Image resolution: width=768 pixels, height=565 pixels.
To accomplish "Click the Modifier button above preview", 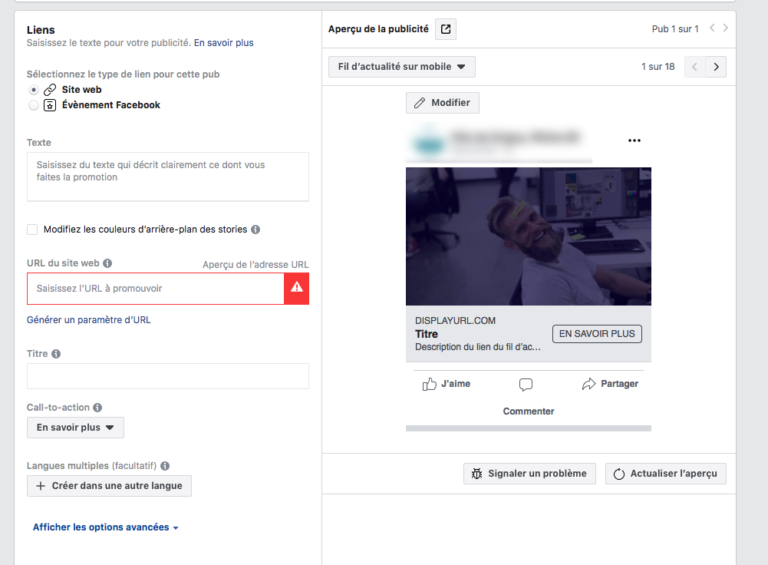I will 442,103.
